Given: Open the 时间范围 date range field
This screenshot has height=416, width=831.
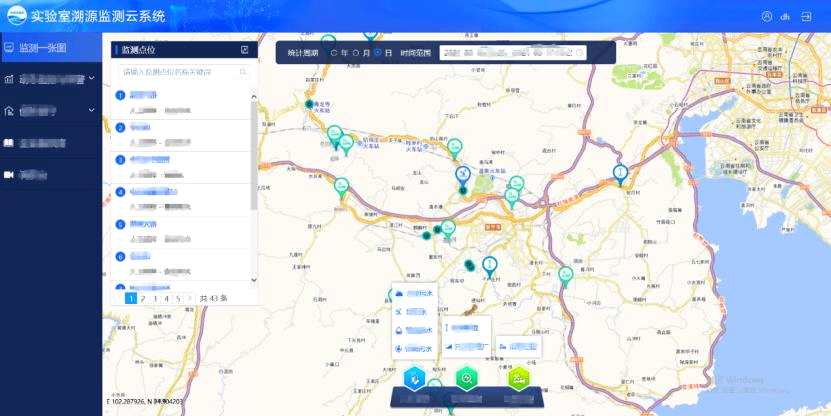Looking at the screenshot, I should tap(512, 53).
